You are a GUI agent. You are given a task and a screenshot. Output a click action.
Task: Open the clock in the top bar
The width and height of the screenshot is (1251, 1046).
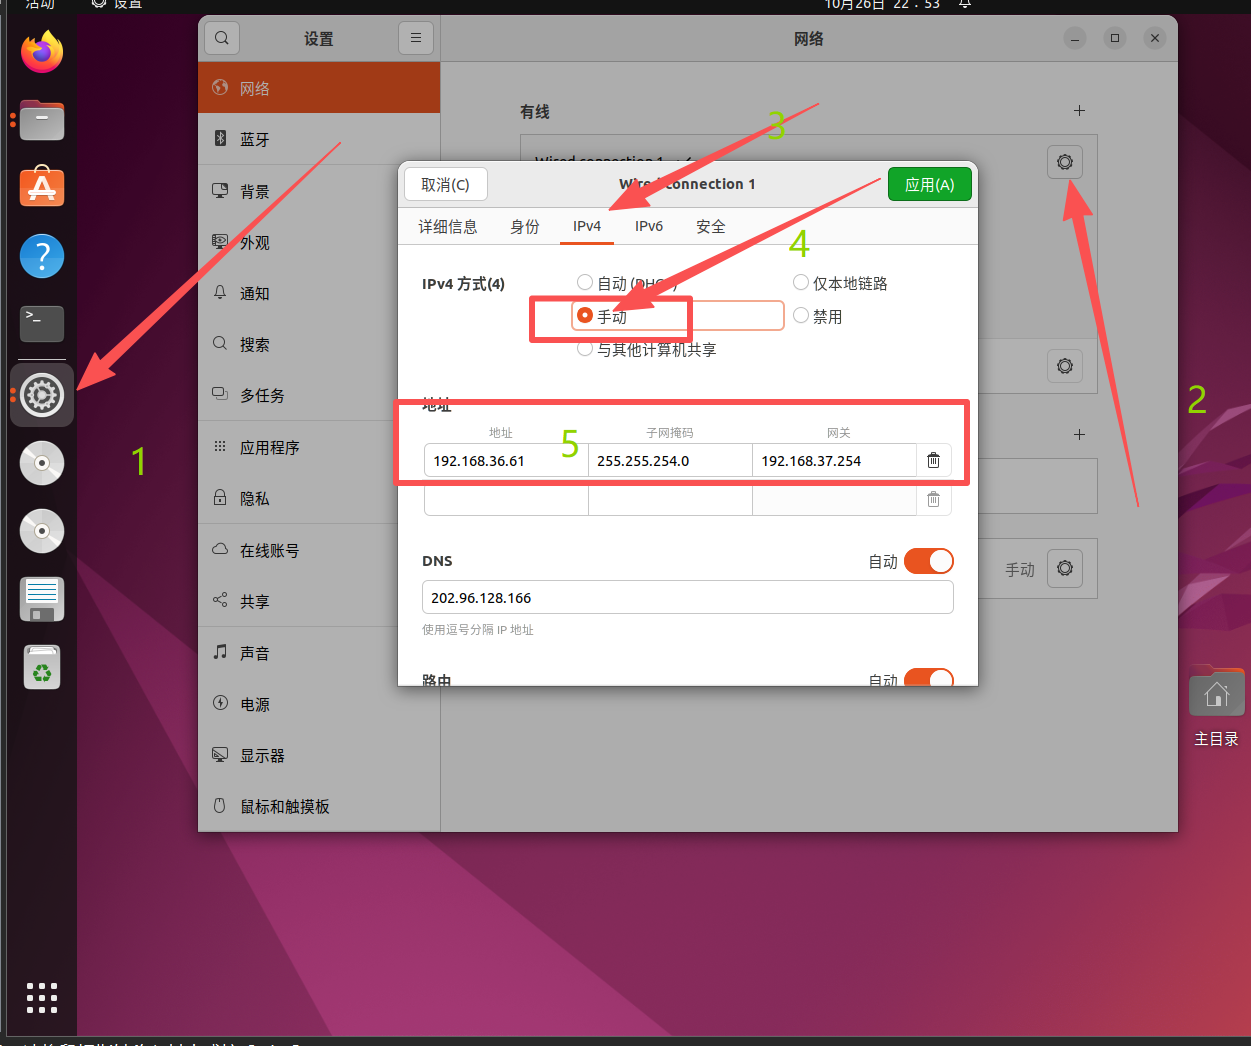tap(882, 5)
